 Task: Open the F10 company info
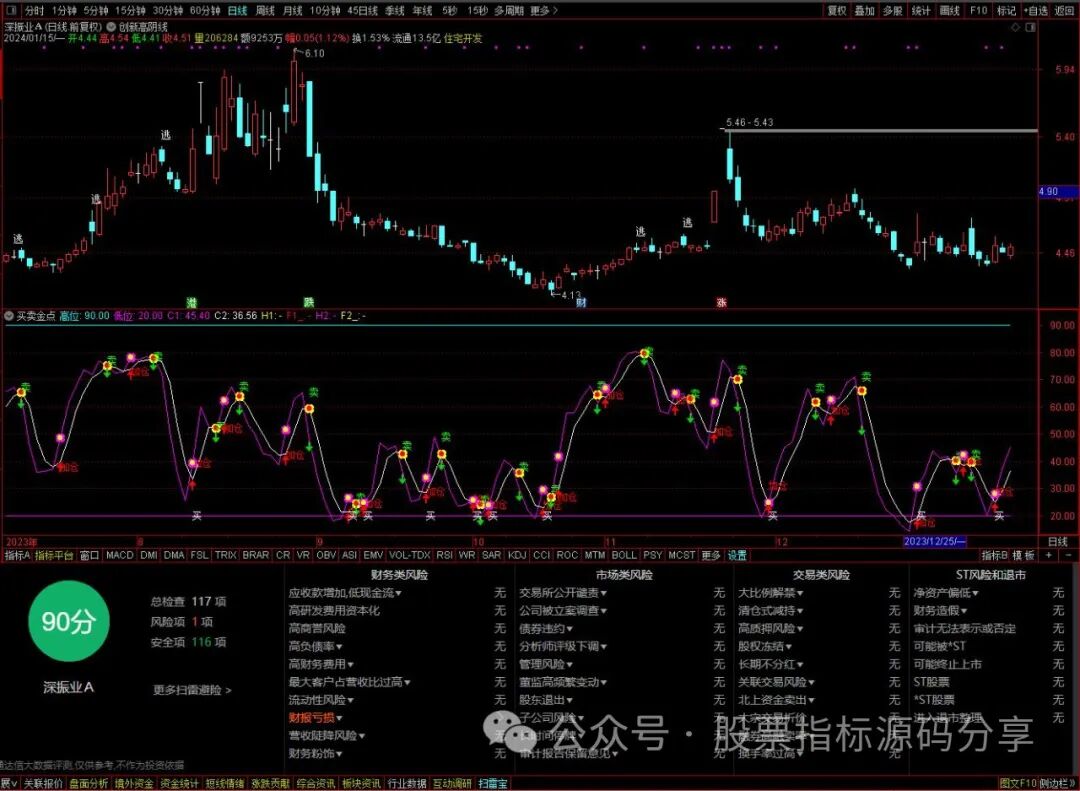pyautogui.click(x=978, y=10)
